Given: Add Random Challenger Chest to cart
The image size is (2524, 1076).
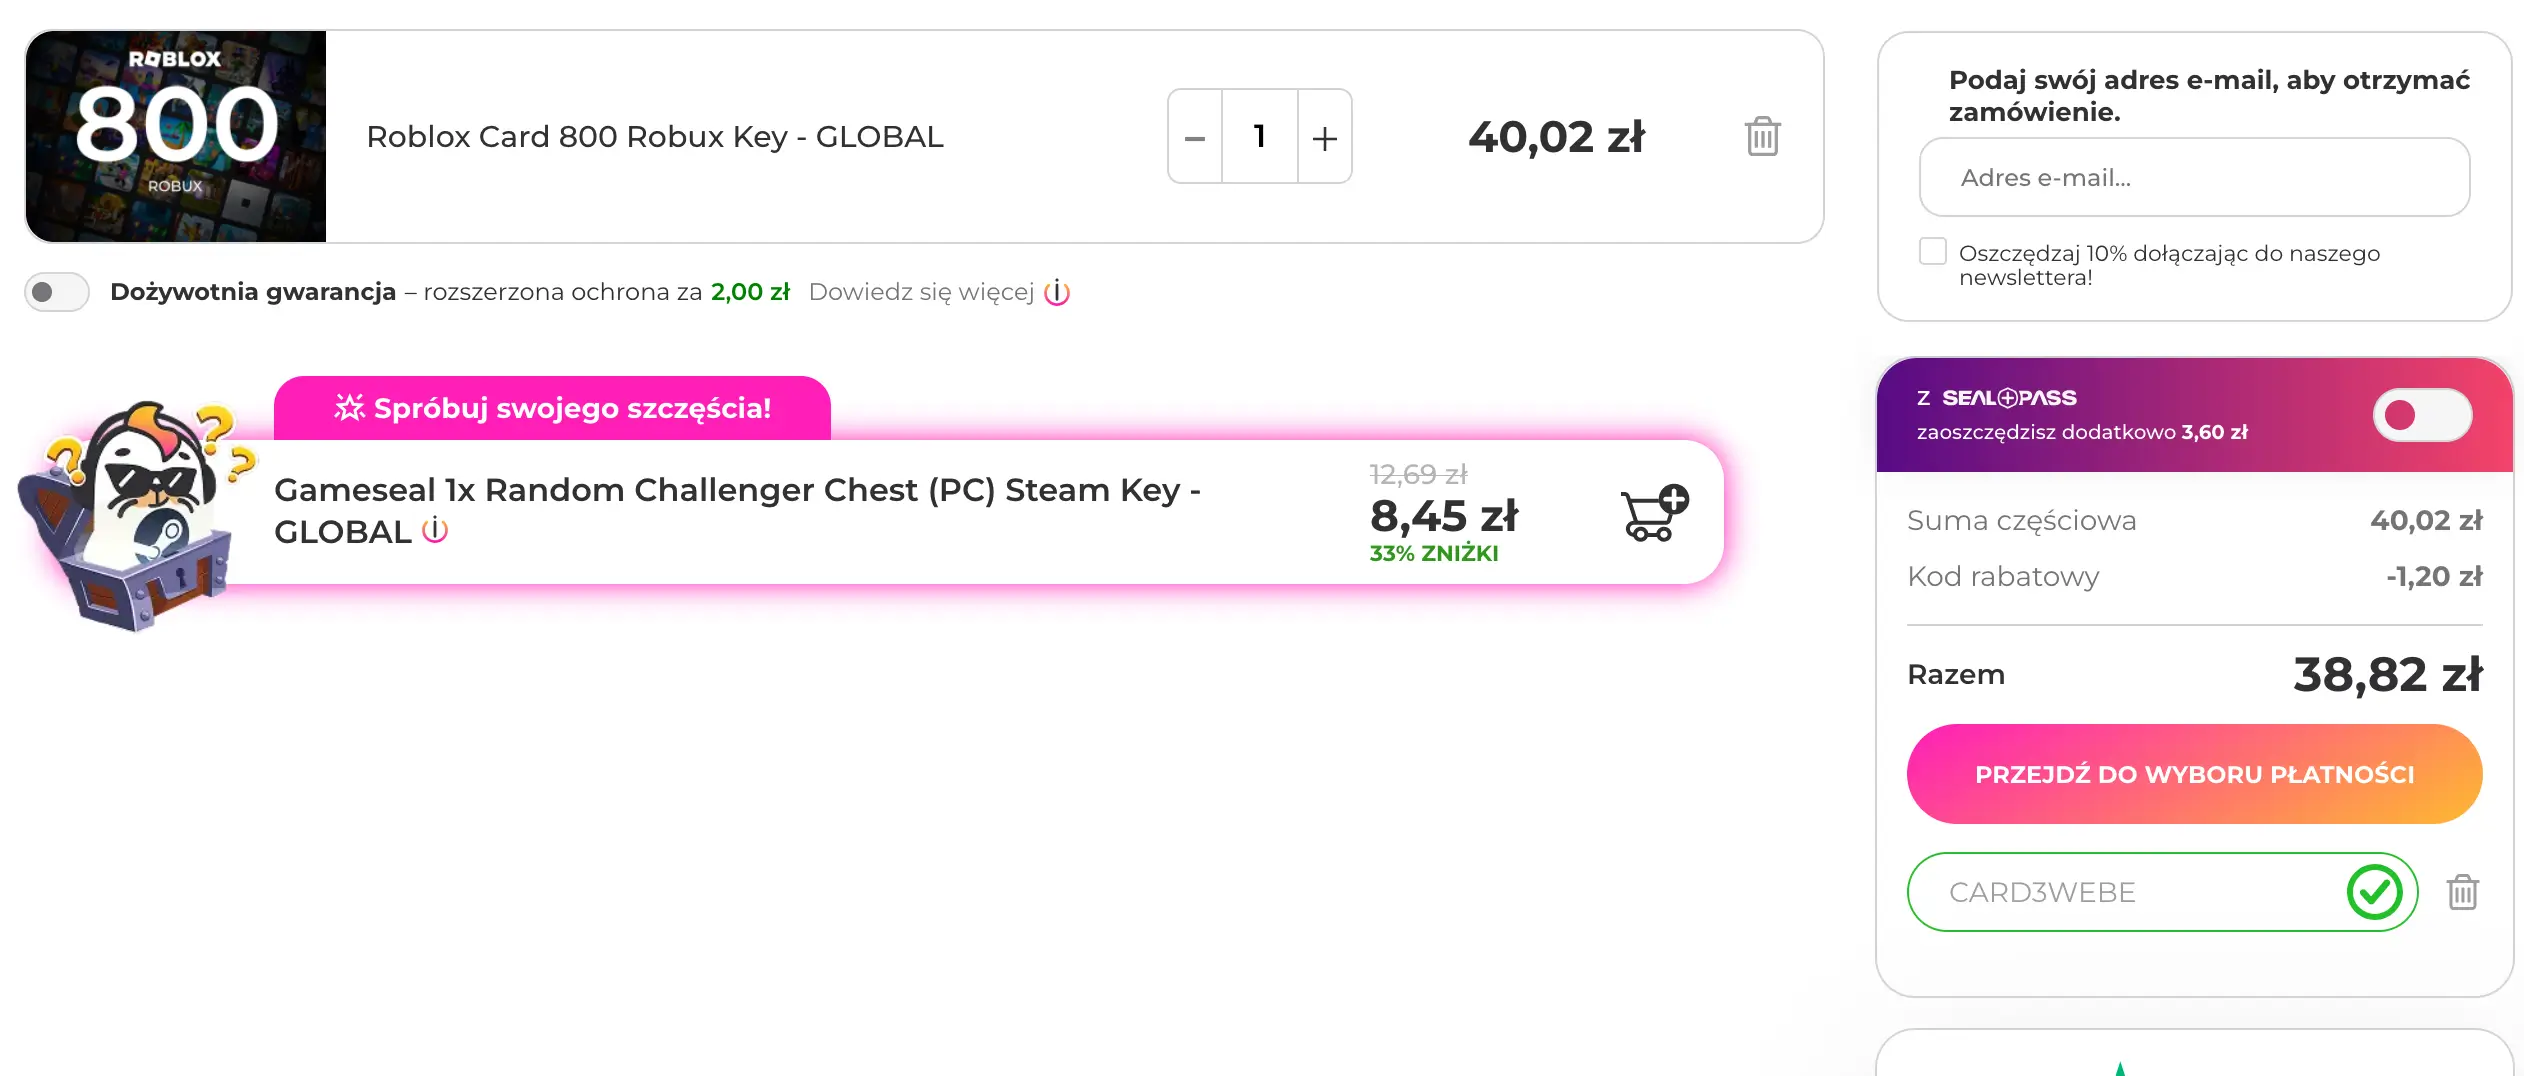Looking at the screenshot, I should [1654, 513].
